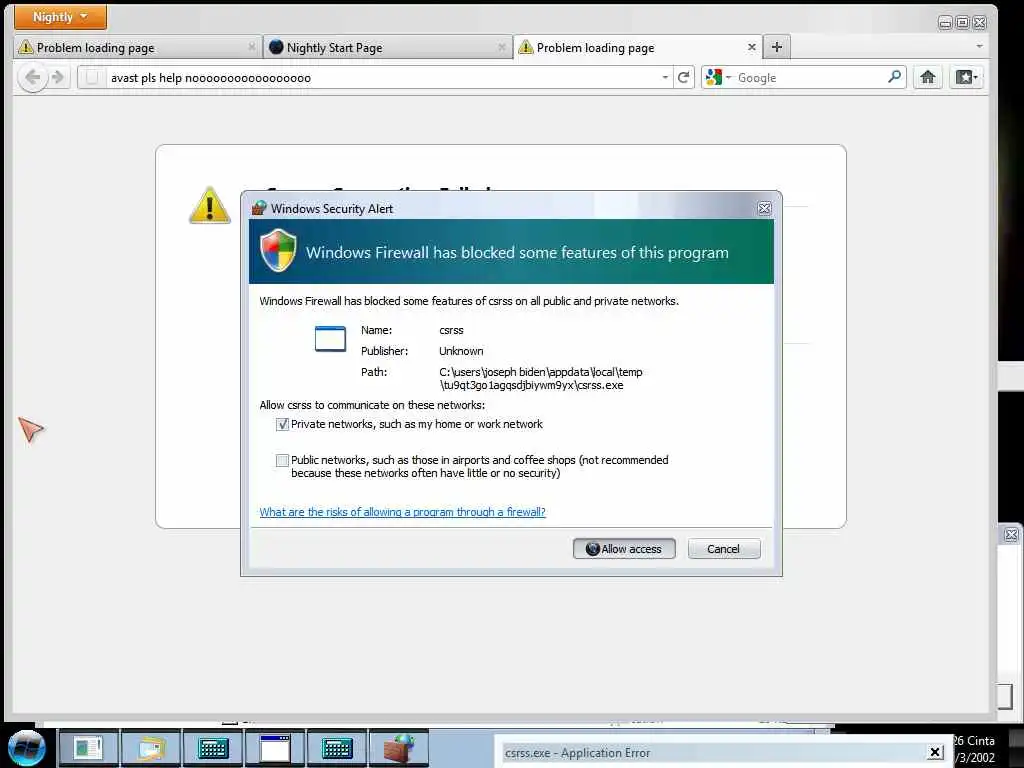The width and height of the screenshot is (1024, 768).
Task: Minimize the Nightly browser window
Action: [944, 23]
